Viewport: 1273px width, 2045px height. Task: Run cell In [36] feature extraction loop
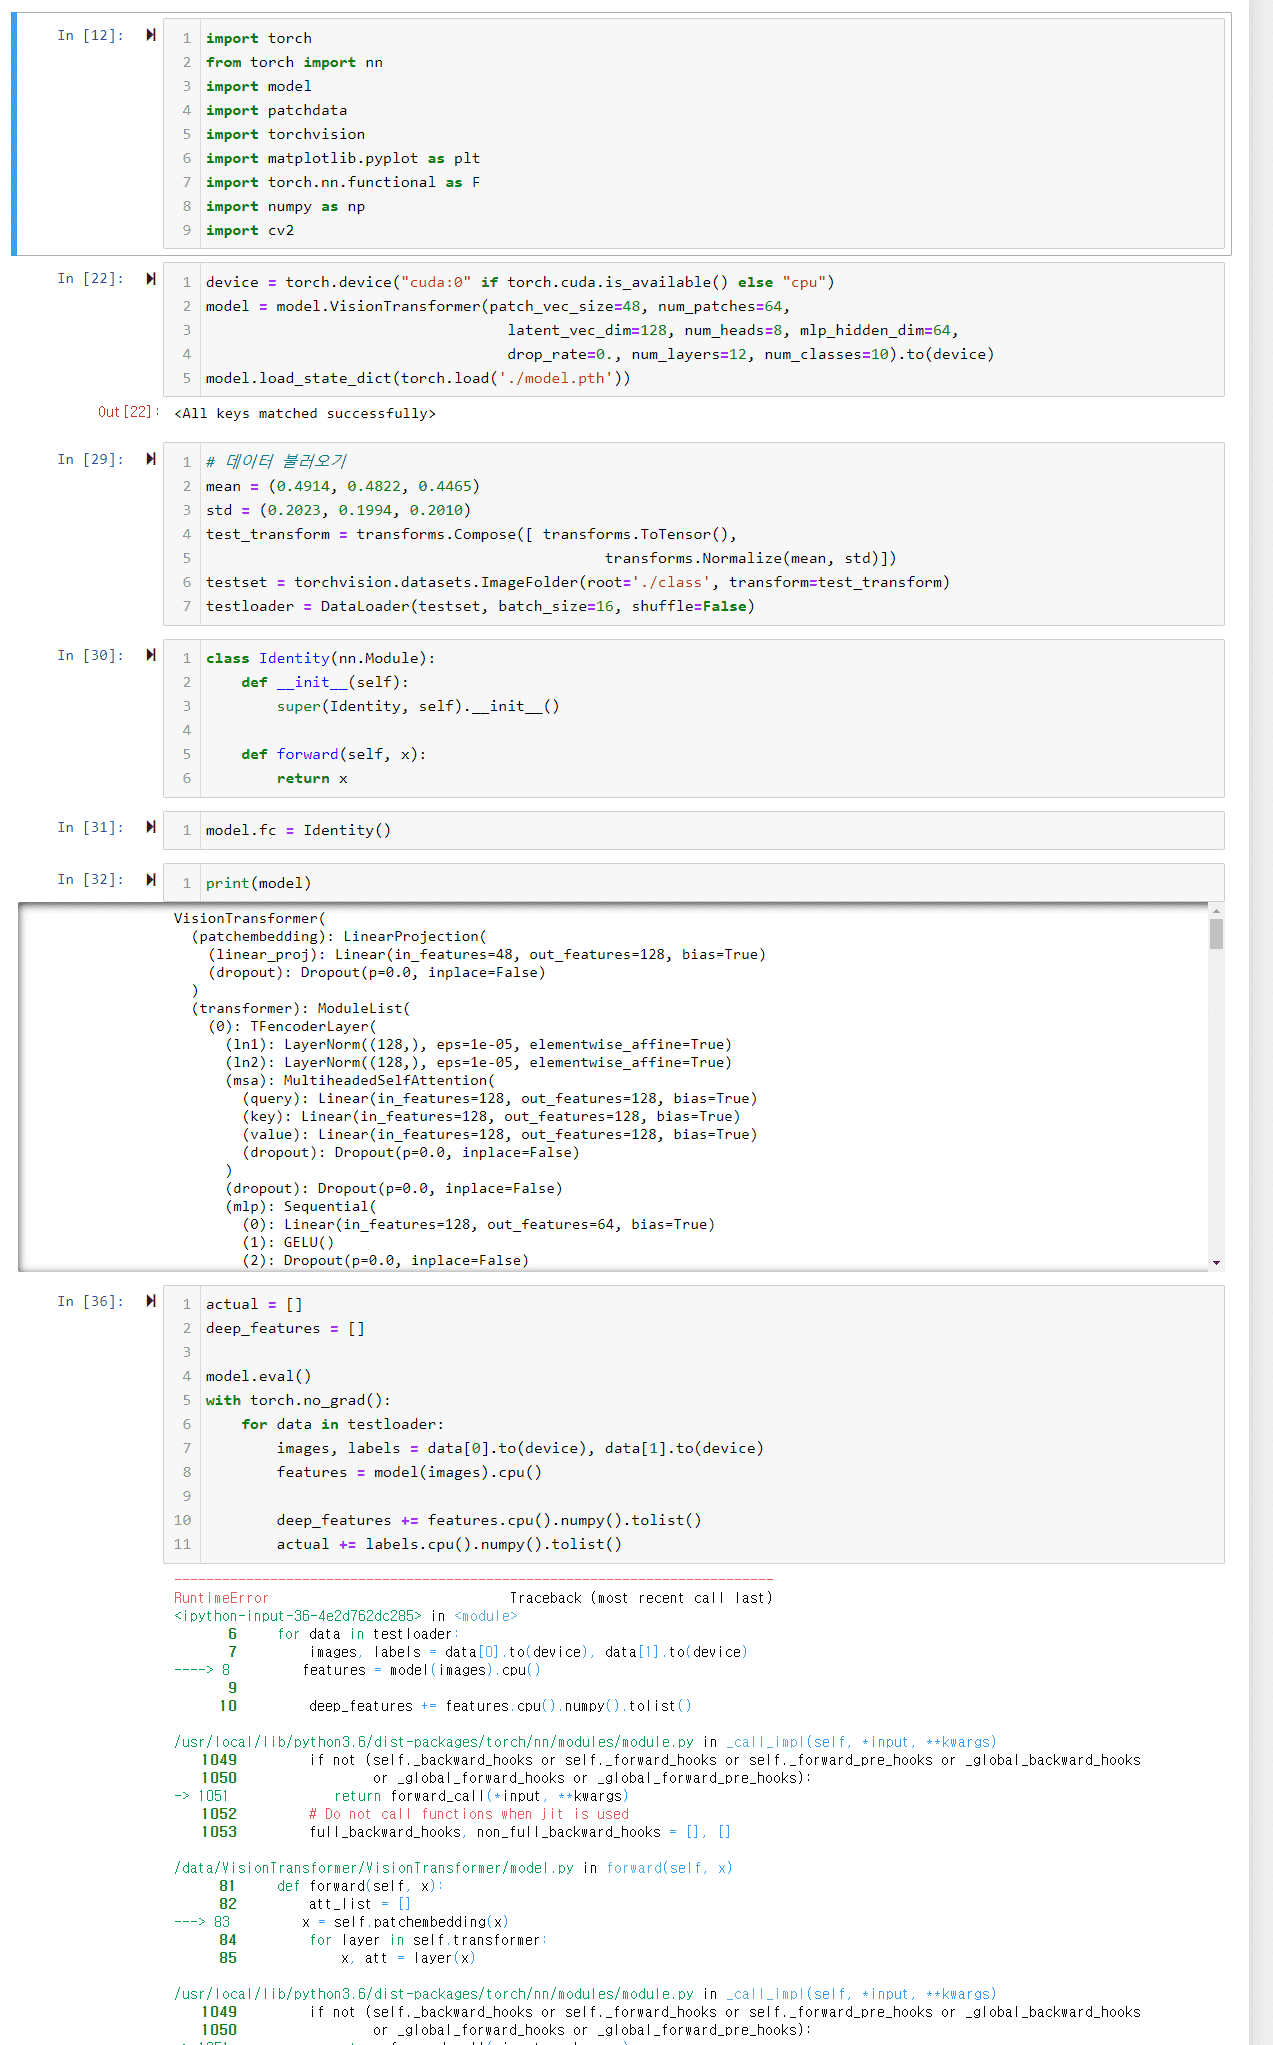point(151,1301)
